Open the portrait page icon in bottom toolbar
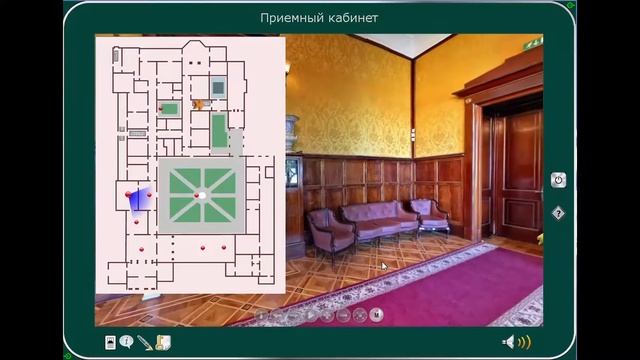This screenshot has width=640, height=360. click(110, 342)
